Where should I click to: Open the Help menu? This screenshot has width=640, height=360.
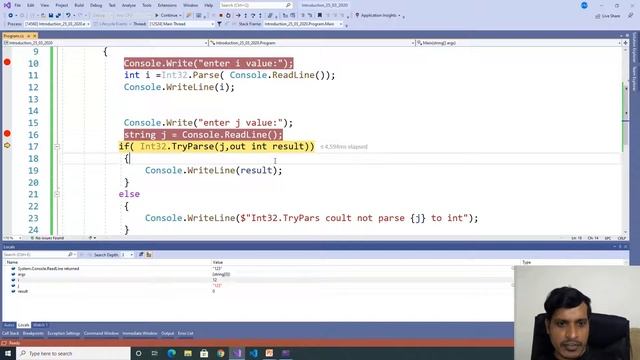pyautogui.click(x=209, y=5)
